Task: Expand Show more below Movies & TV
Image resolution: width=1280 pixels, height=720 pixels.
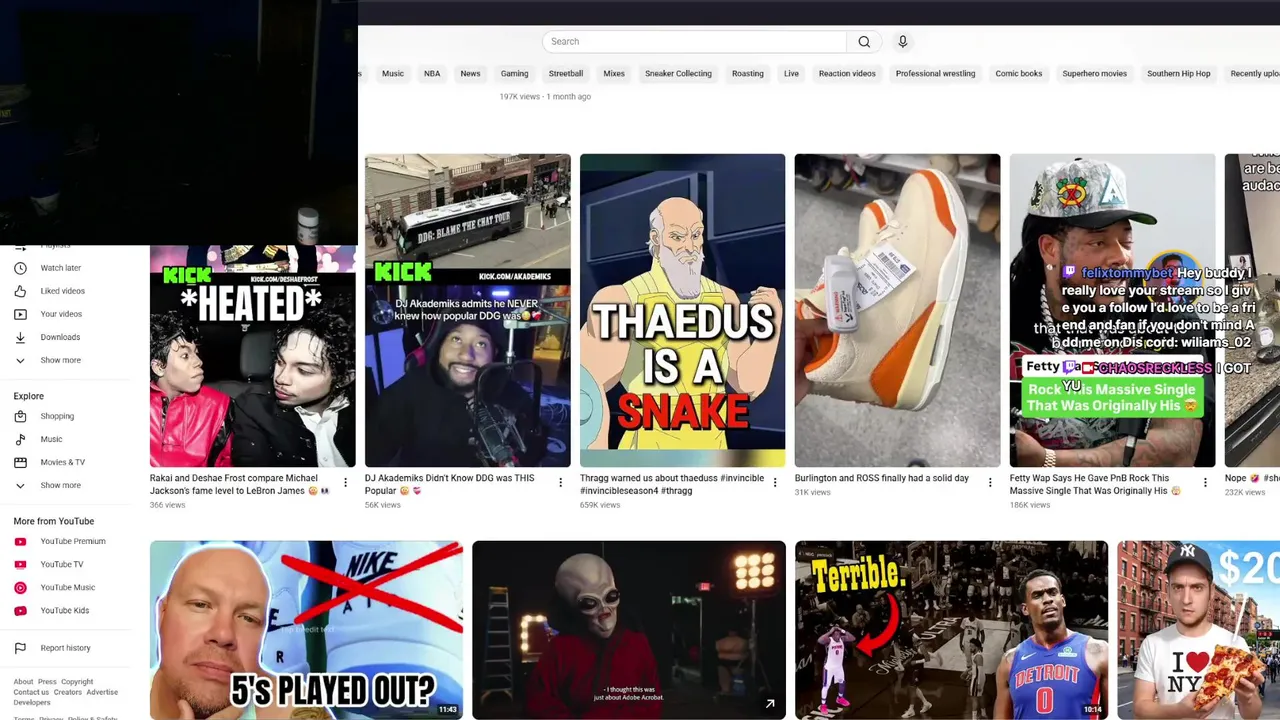Action: point(60,485)
